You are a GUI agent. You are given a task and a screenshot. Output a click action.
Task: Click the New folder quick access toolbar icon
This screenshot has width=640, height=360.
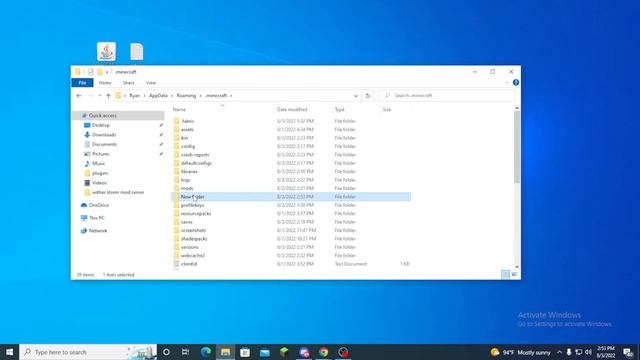tap(100, 72)
